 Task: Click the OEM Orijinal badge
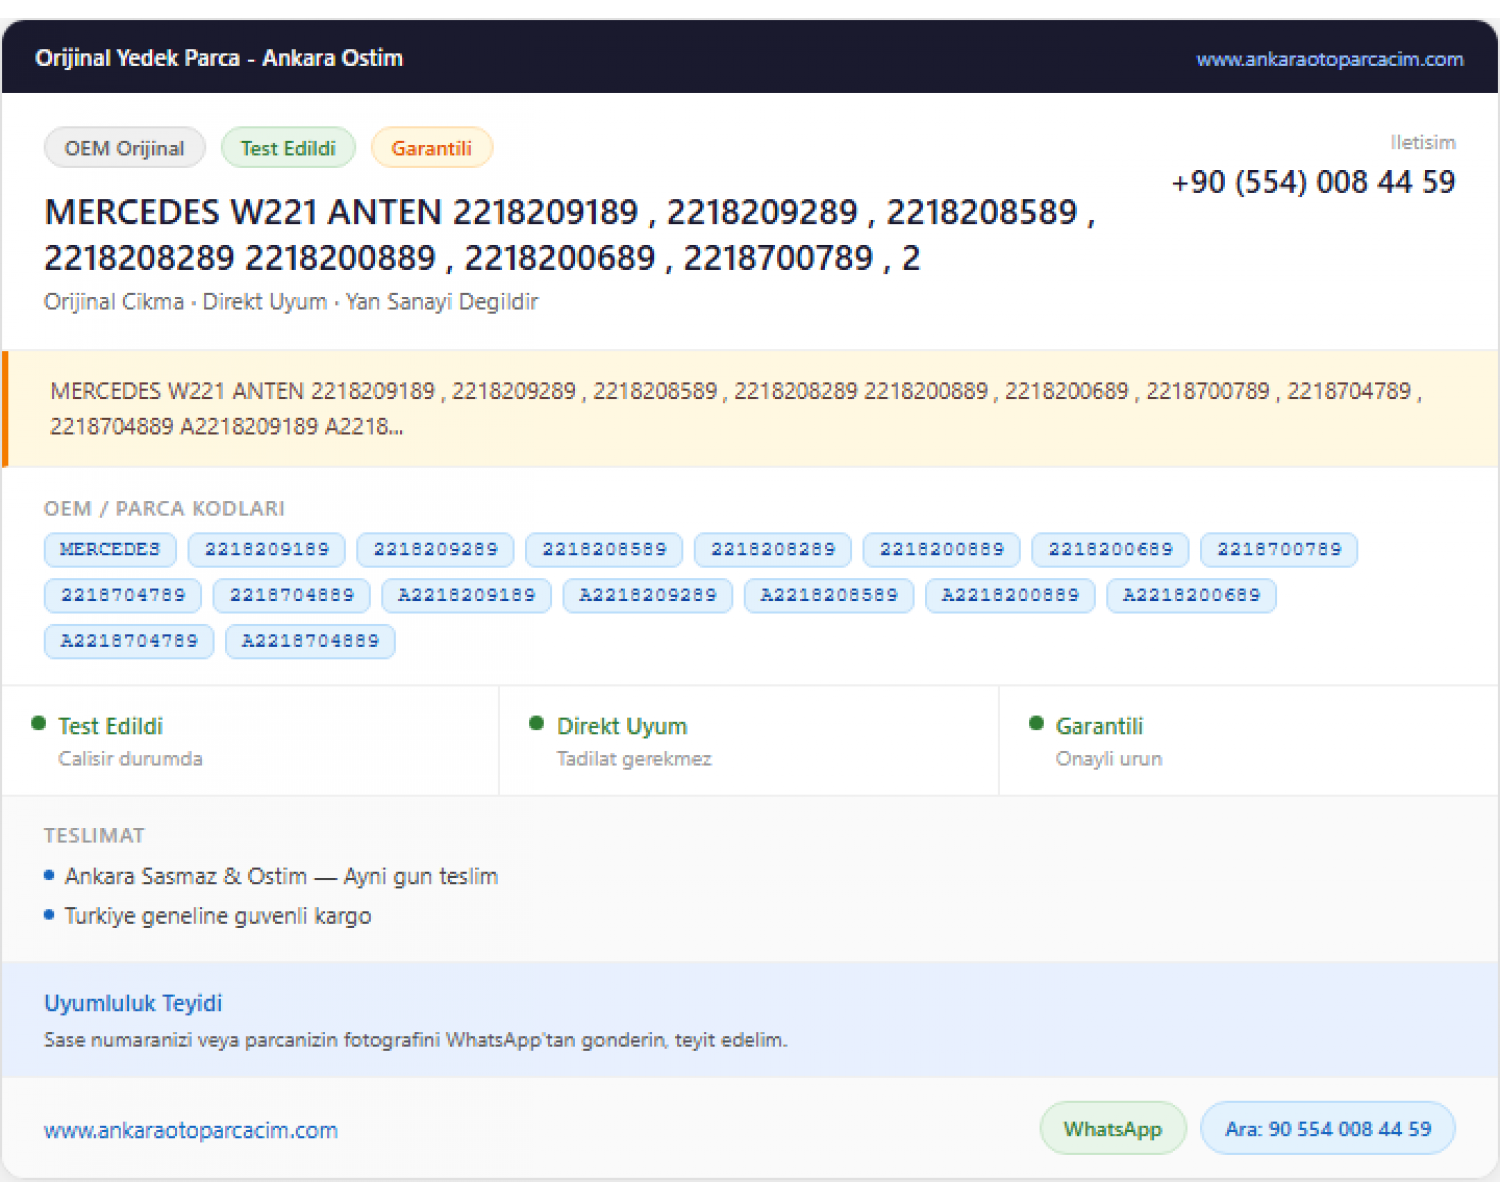pyautogui.click(x=125, y=148)
